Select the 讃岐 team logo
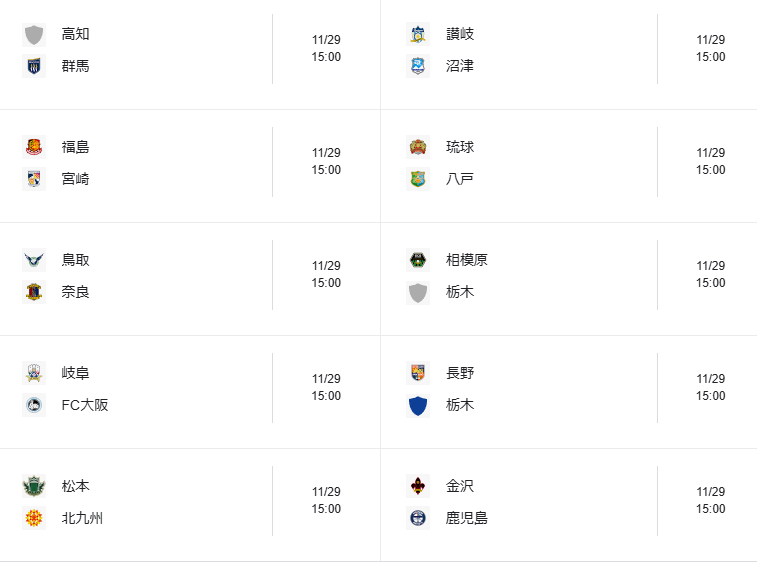The width and height of the screenshot is (757, 562). [418, 35]
